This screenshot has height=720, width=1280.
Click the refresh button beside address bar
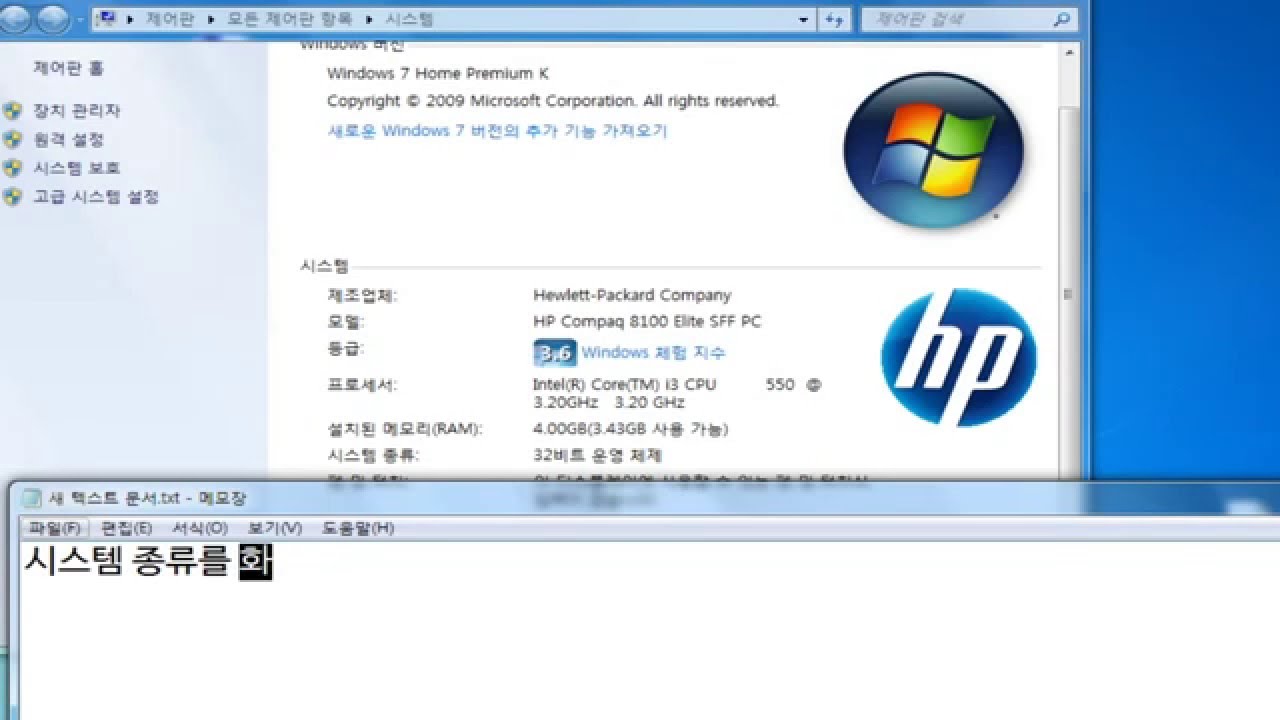(834, 19)
